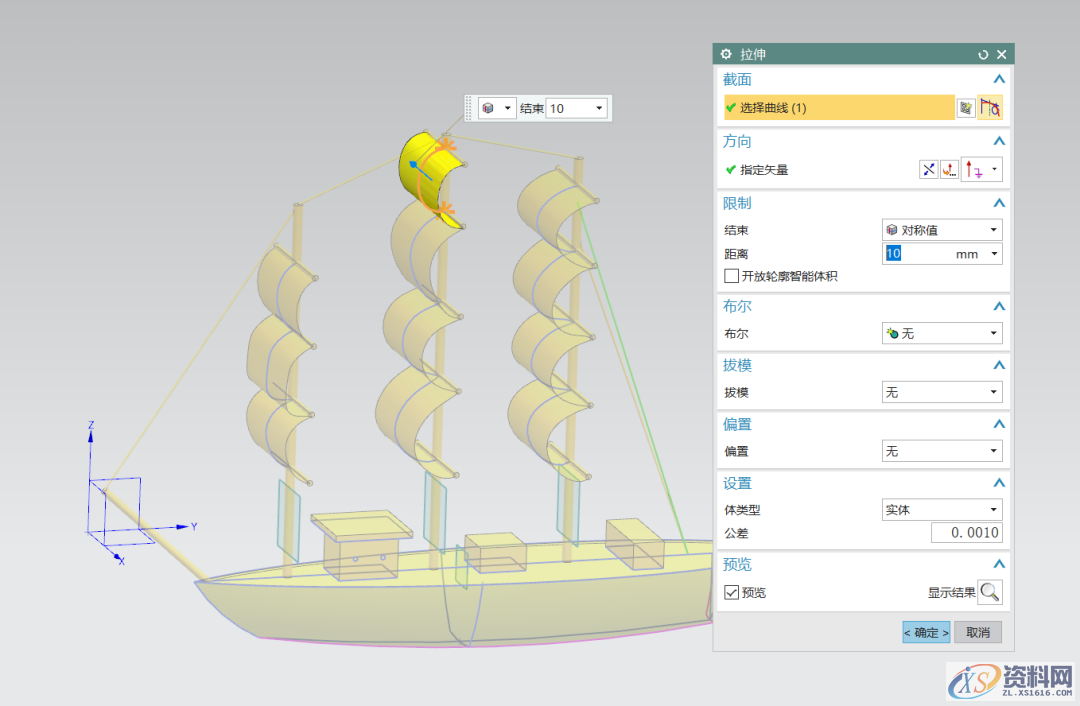Uncheck the 预览 checkbox

click(x=732, y=593)
